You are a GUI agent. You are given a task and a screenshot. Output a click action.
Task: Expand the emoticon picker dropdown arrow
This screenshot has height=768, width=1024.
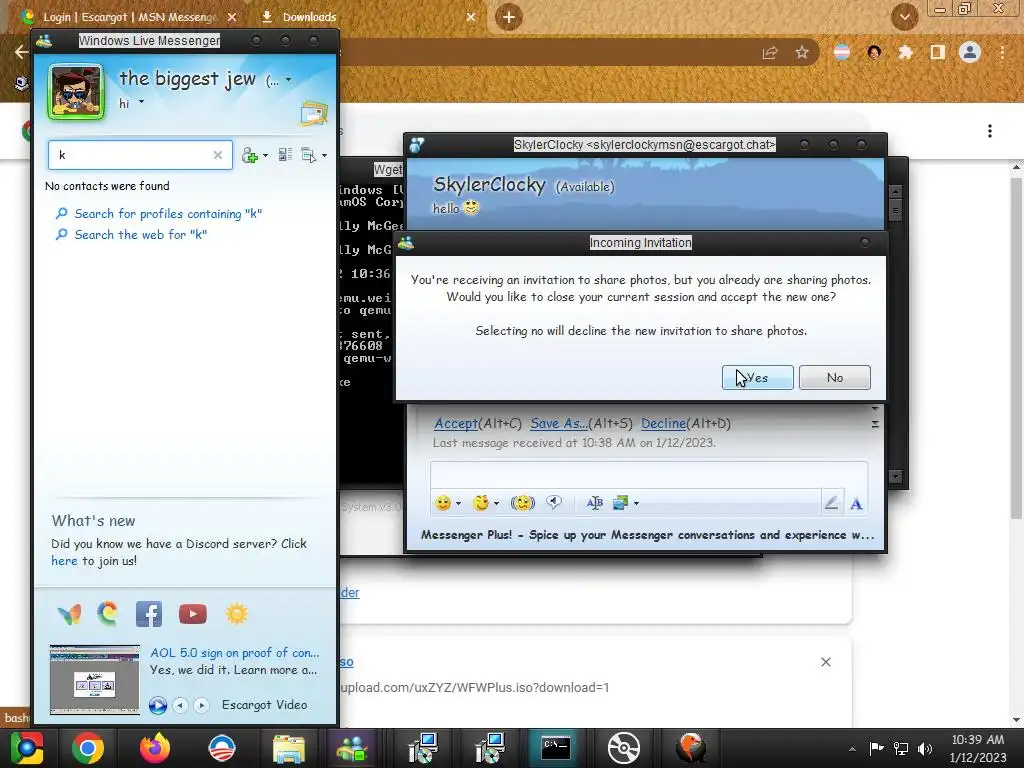pos(458,504)
